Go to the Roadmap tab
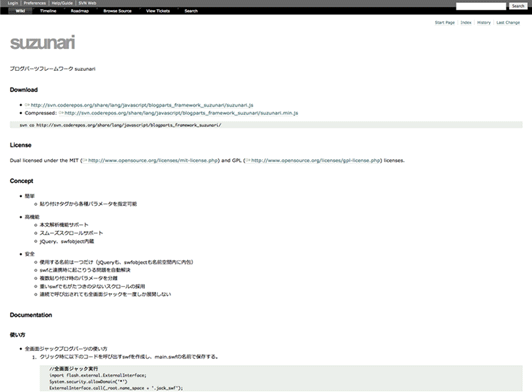 [x=80, y=11]
